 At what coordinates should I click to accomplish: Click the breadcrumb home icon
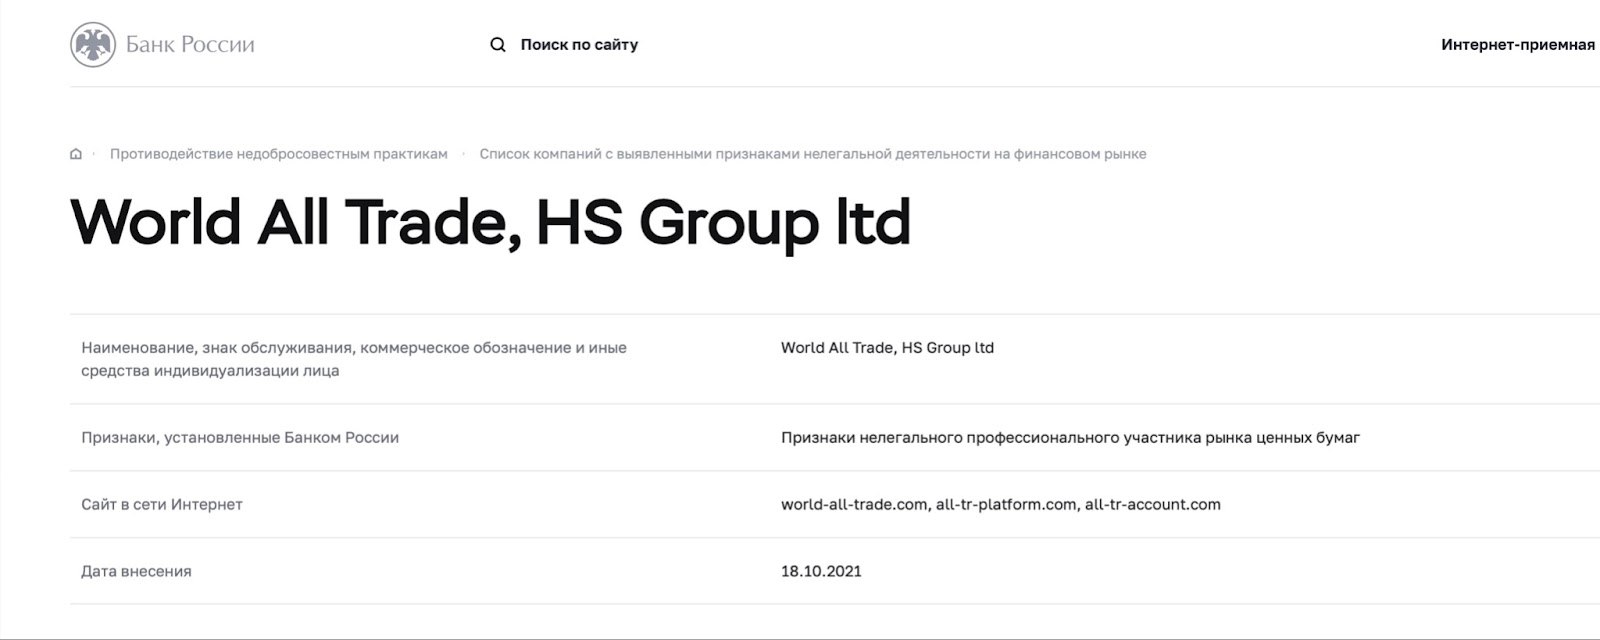coord(76,154)
